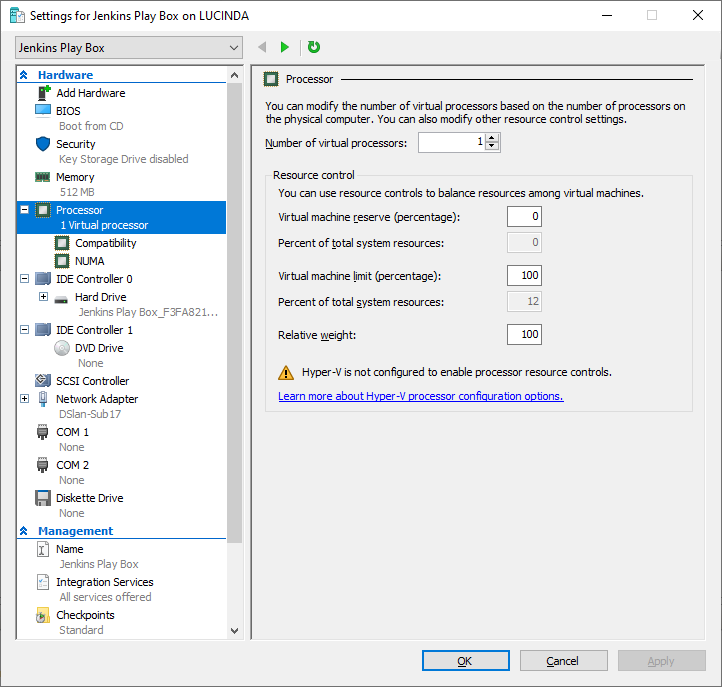Select the SCSI Controller entry

tap(93, 381)
